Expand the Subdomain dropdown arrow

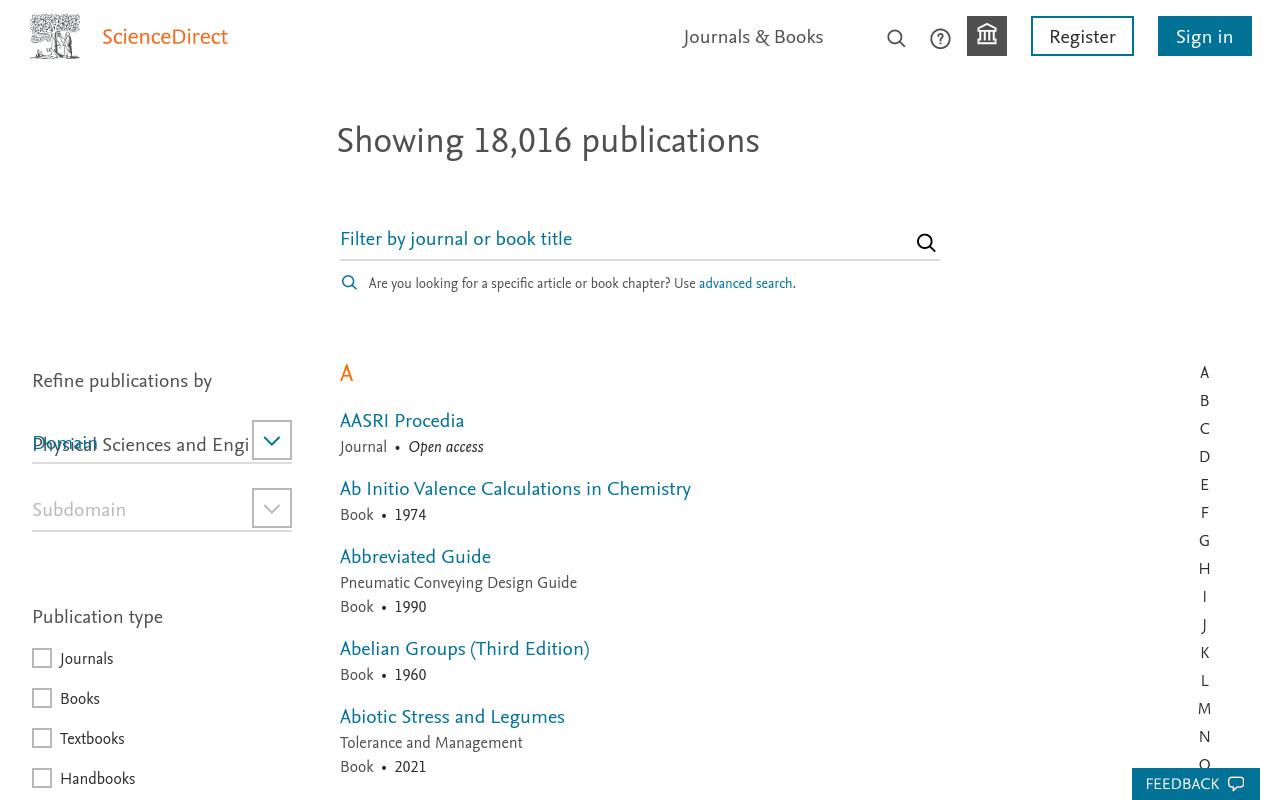(x=272, y=508)
